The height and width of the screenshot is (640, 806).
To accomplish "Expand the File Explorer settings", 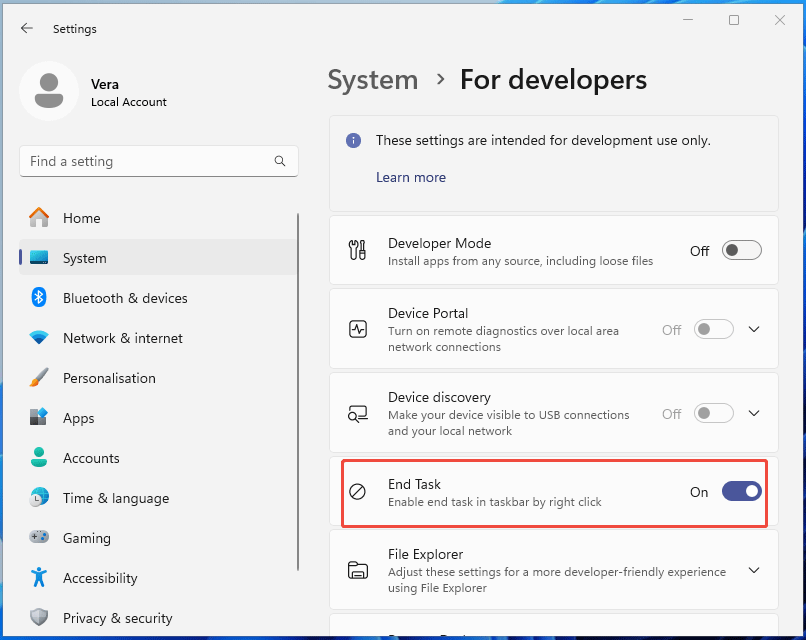I will [754, 570].
